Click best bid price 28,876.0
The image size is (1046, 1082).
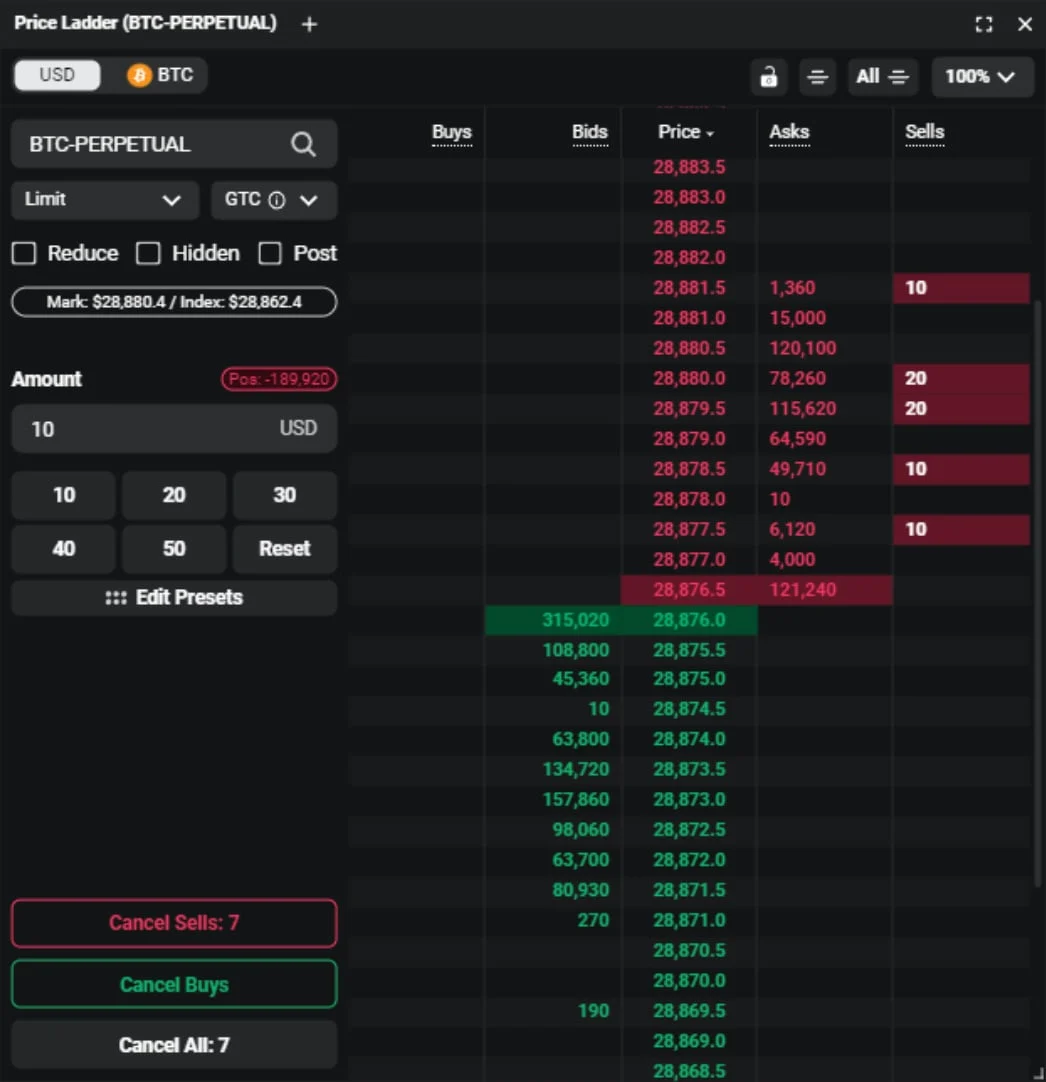click(x=689, y=620)
